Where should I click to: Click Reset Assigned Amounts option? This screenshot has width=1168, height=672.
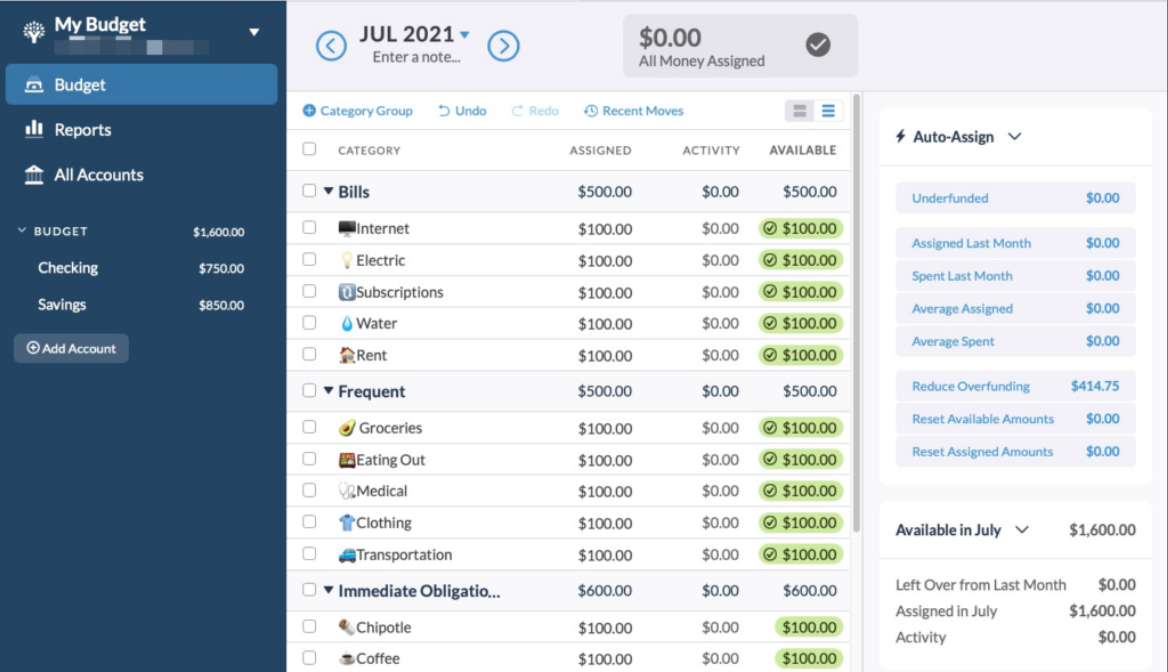pyautogui.click(x=1015, y=451)
